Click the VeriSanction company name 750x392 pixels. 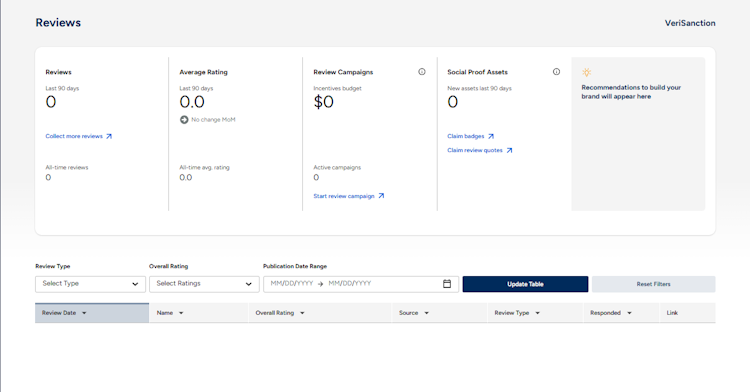pyautogui.click(x=690, y=23)
